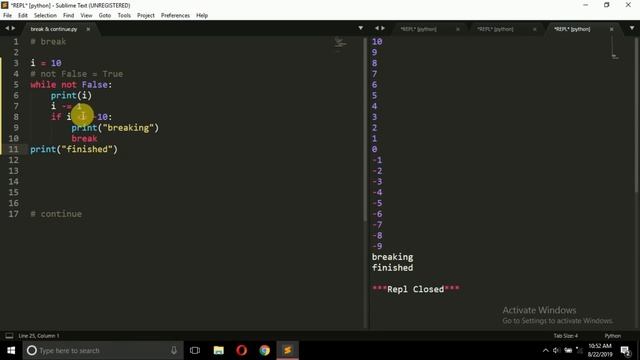Close the active third REPL tab
The width and height of the screenshot is (640, 360).
click(x=611, y=29)
